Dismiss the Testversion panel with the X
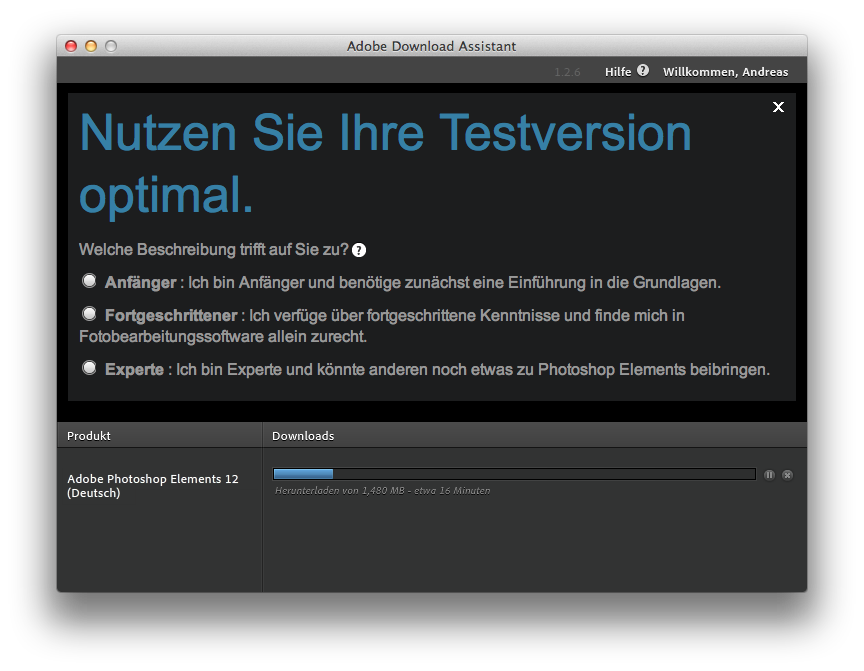 tap(778, 107)
